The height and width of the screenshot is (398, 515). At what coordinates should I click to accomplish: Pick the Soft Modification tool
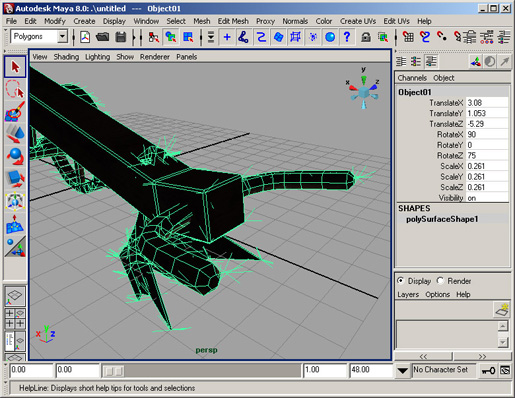(15, 224)
